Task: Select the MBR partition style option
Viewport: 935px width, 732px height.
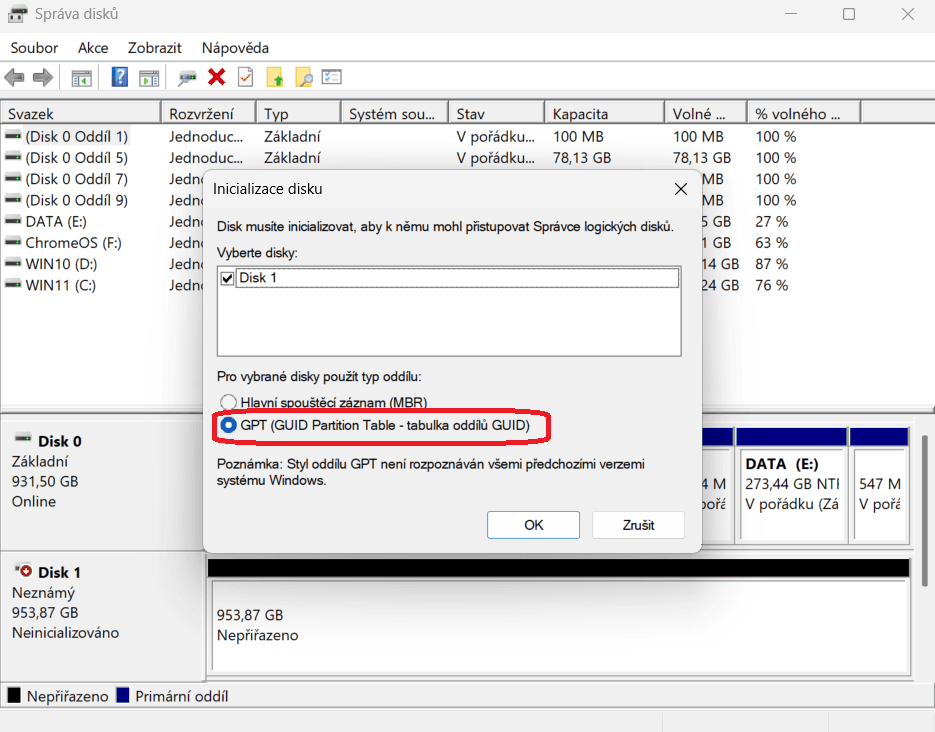Action: [x=228, y=403]
